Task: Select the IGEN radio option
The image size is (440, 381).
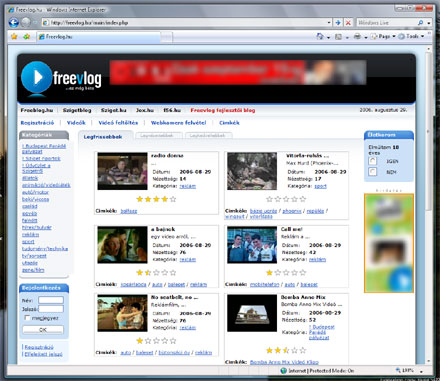Action: click(x=372, y=161)
